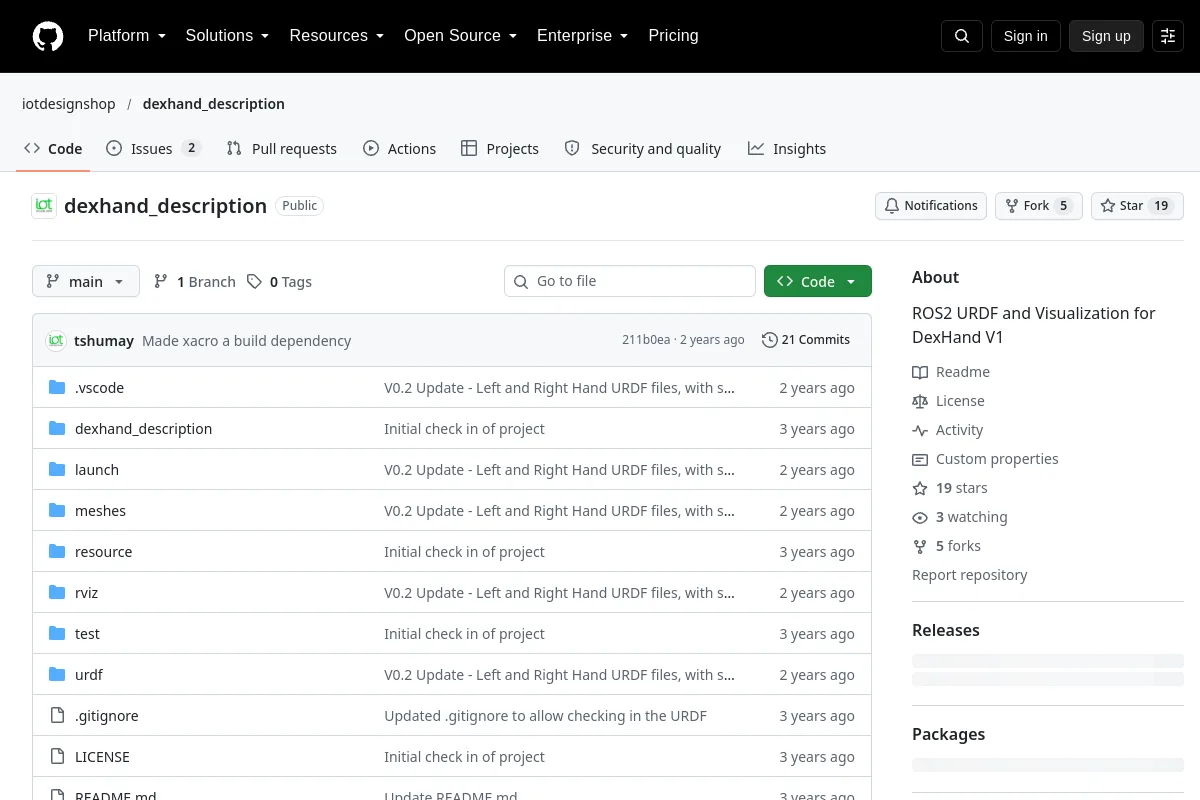1200x800 pixels.
Task: Open the .vscode folder icon
Action: click(x=57, y=388)
